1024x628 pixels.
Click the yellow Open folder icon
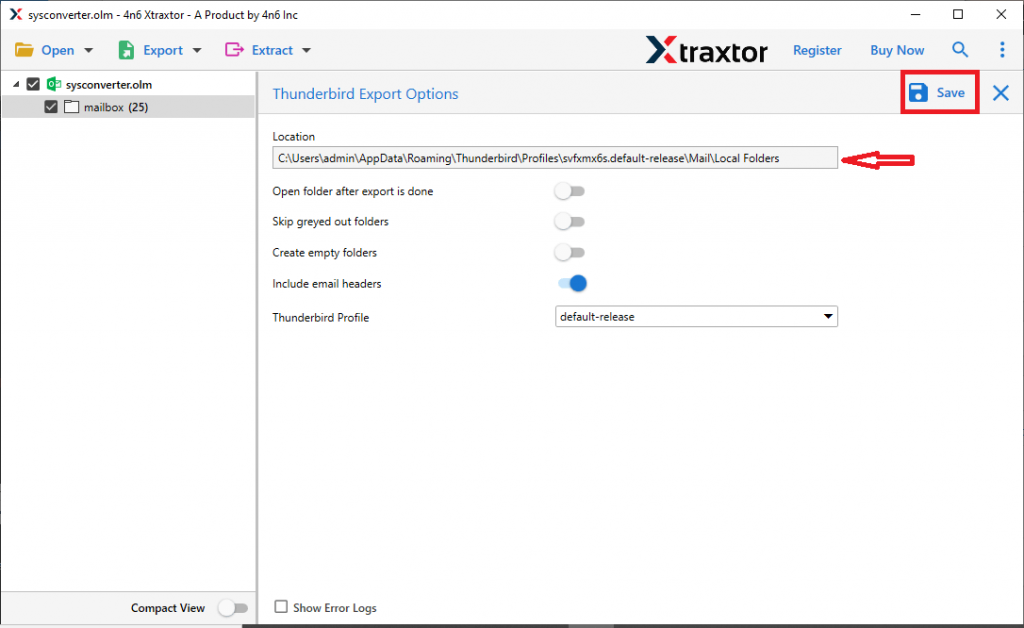(x=25, y=49)
